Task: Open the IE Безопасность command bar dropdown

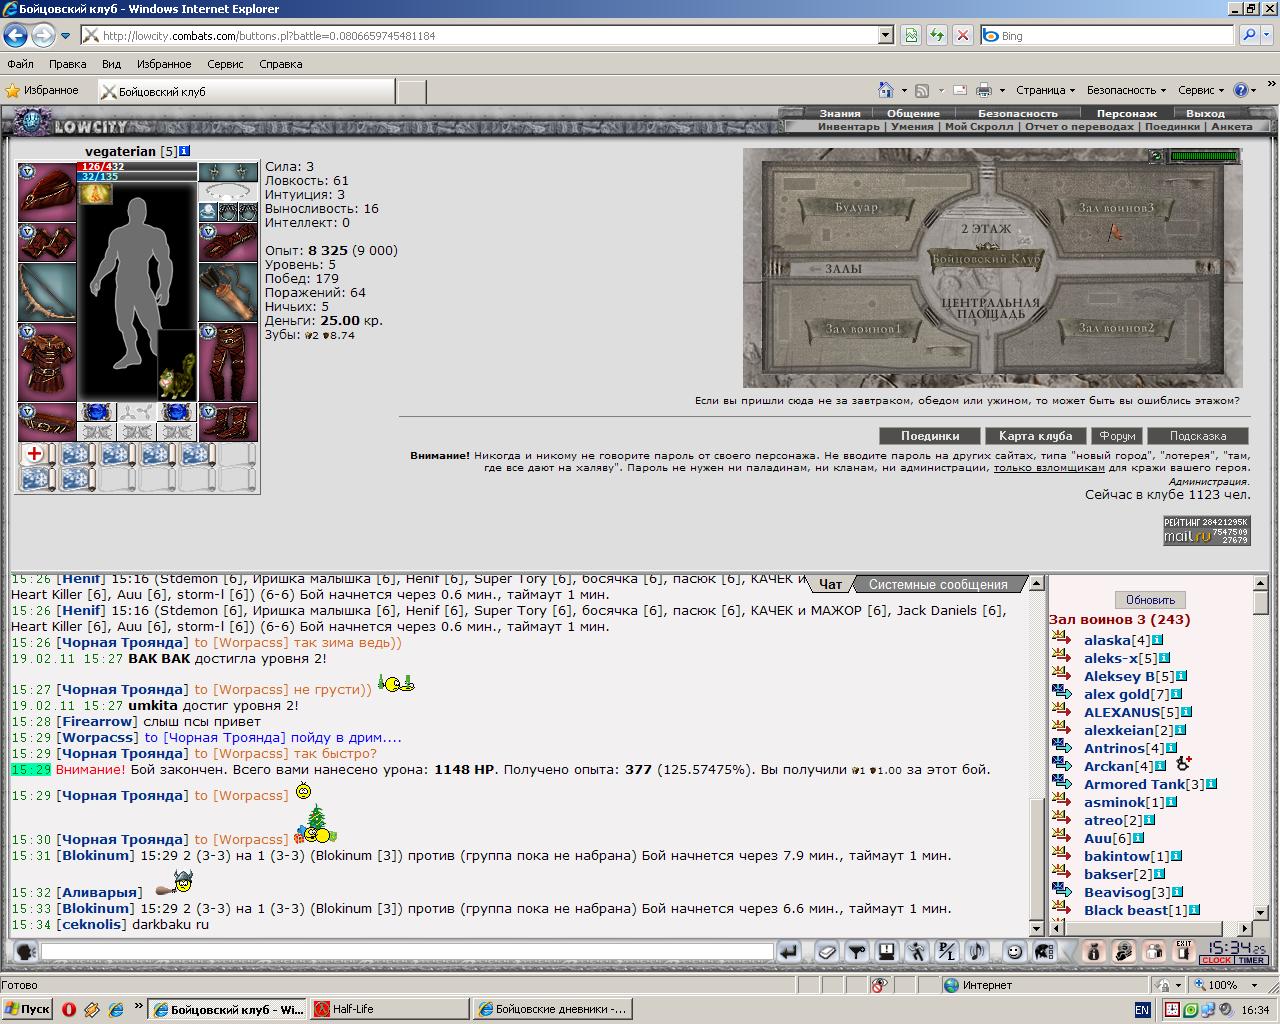Action: pos(1127,90)
